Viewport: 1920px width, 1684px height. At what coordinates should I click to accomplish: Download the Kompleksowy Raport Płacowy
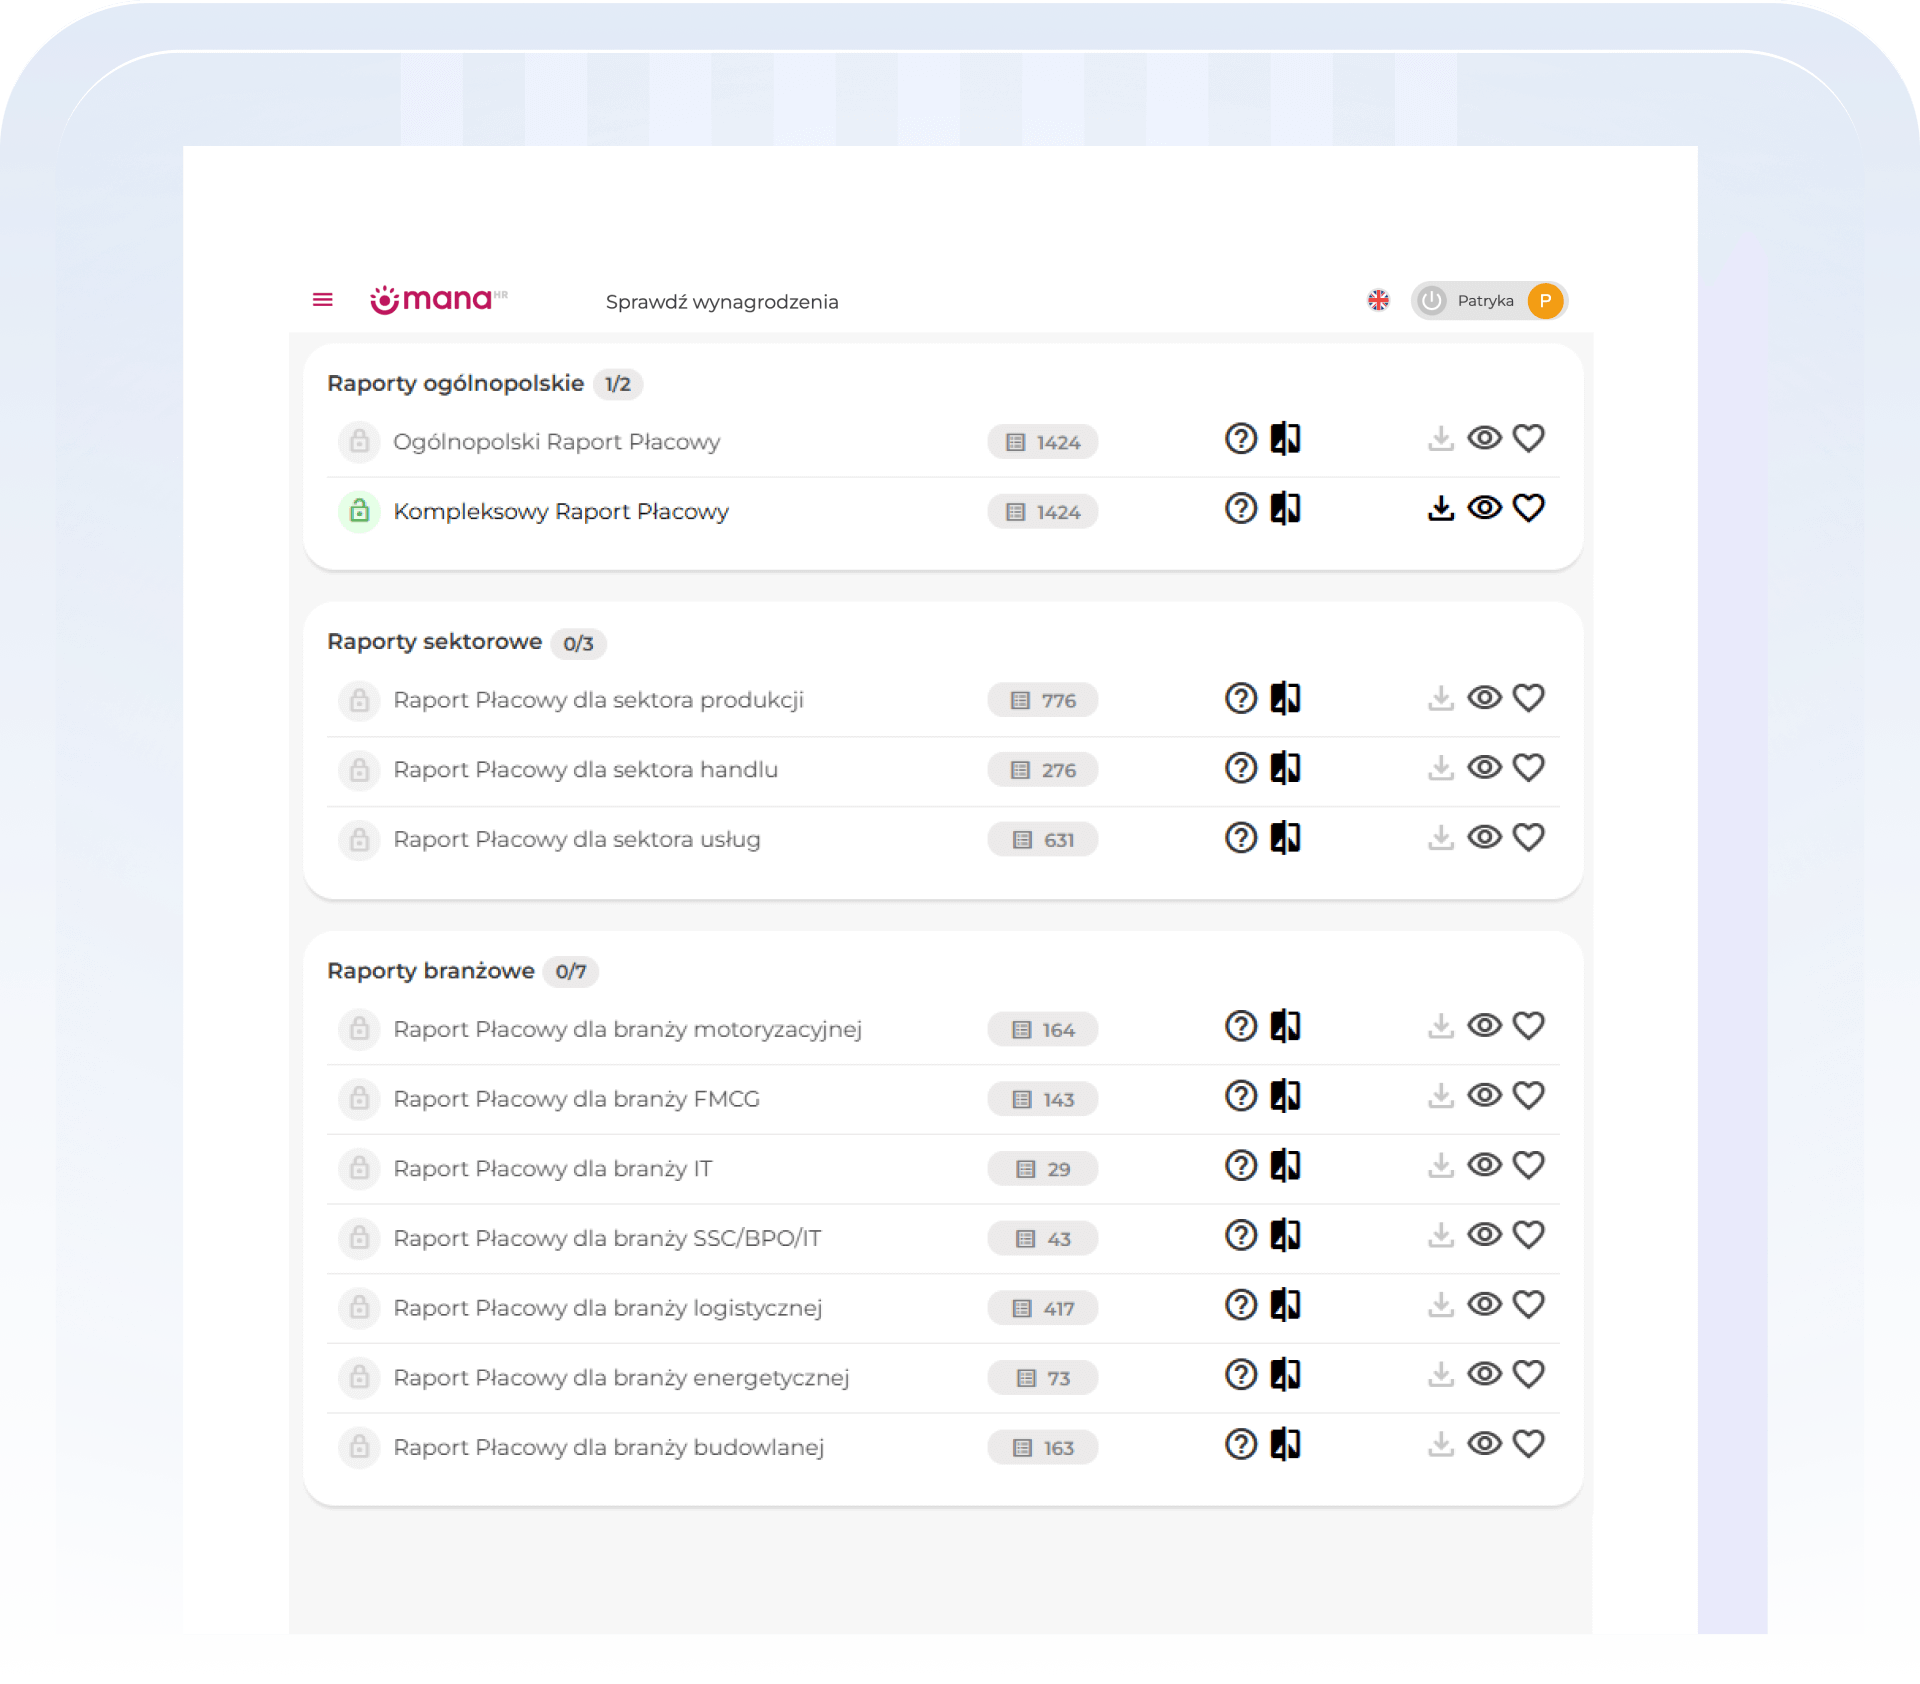1440,509
